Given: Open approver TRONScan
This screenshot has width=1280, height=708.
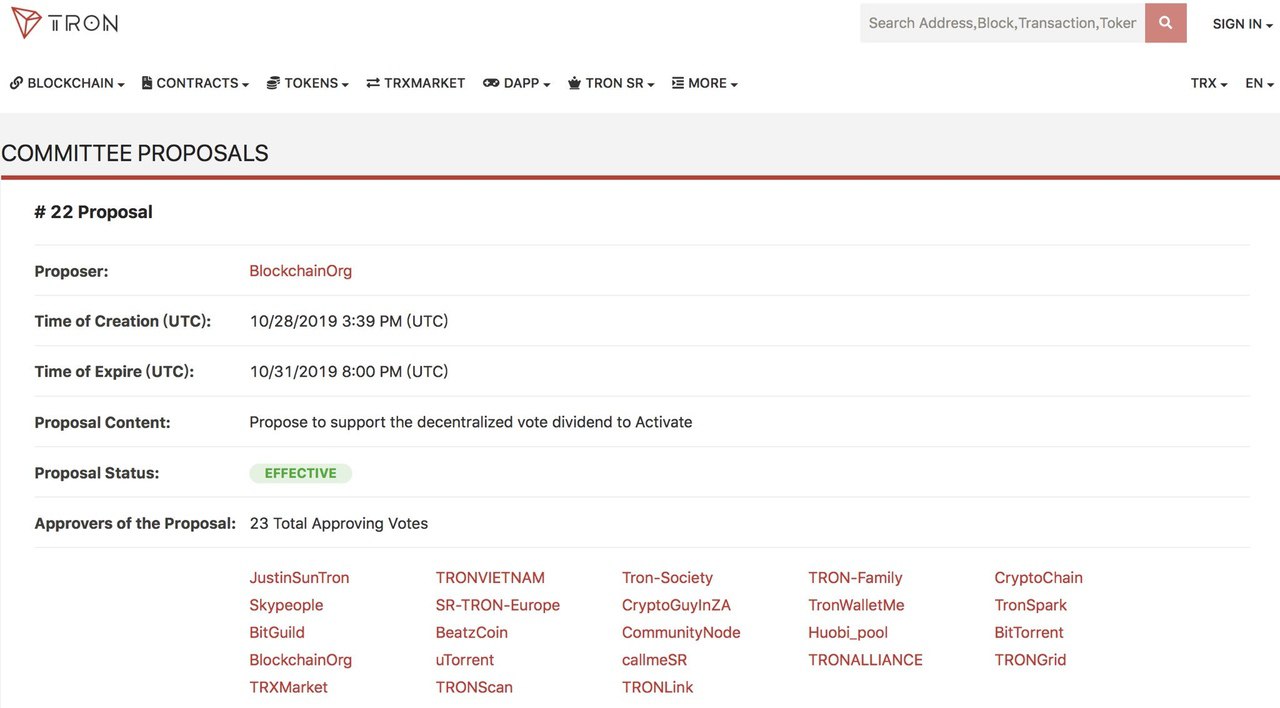Looking at the screenshot, I should (474, 687).
